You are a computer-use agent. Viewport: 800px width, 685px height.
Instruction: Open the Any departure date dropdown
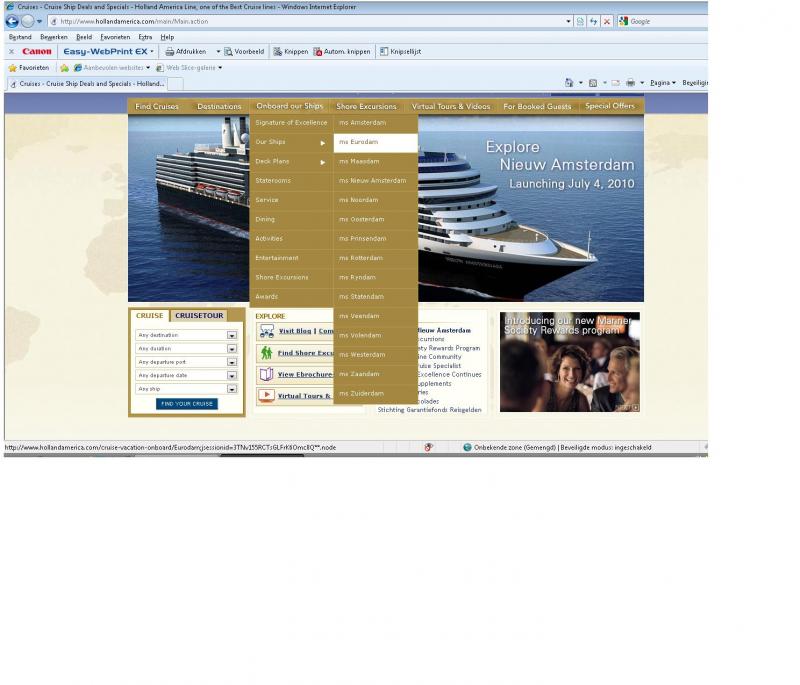pos(232,375)
